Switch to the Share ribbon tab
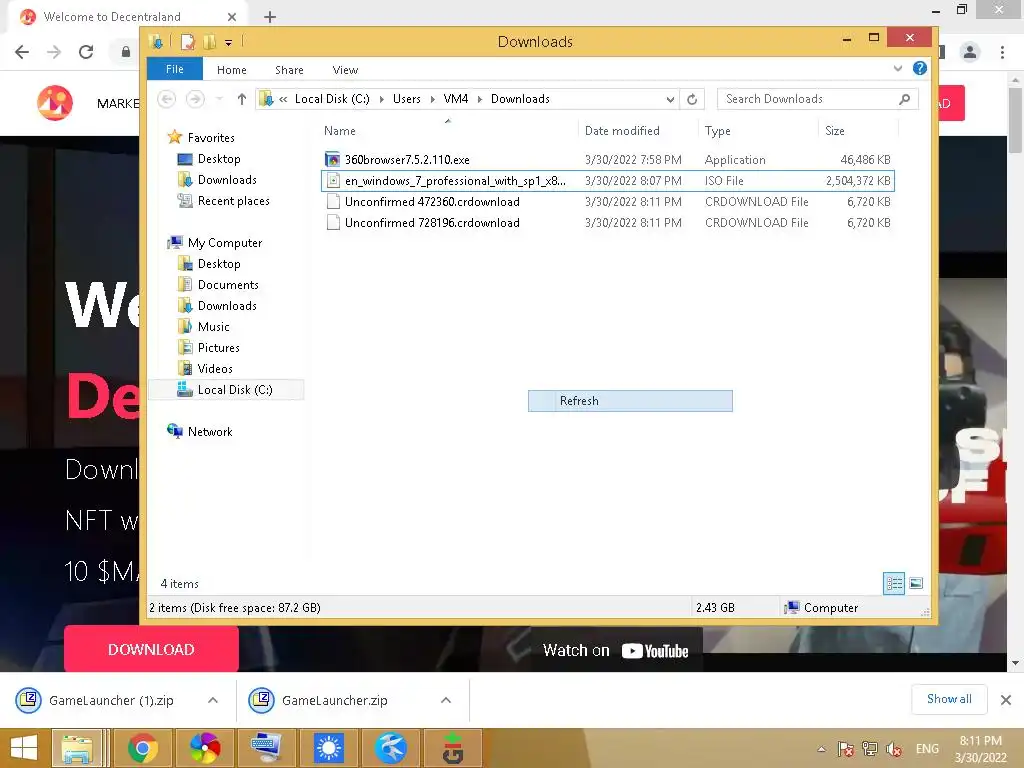 point(289,70)
